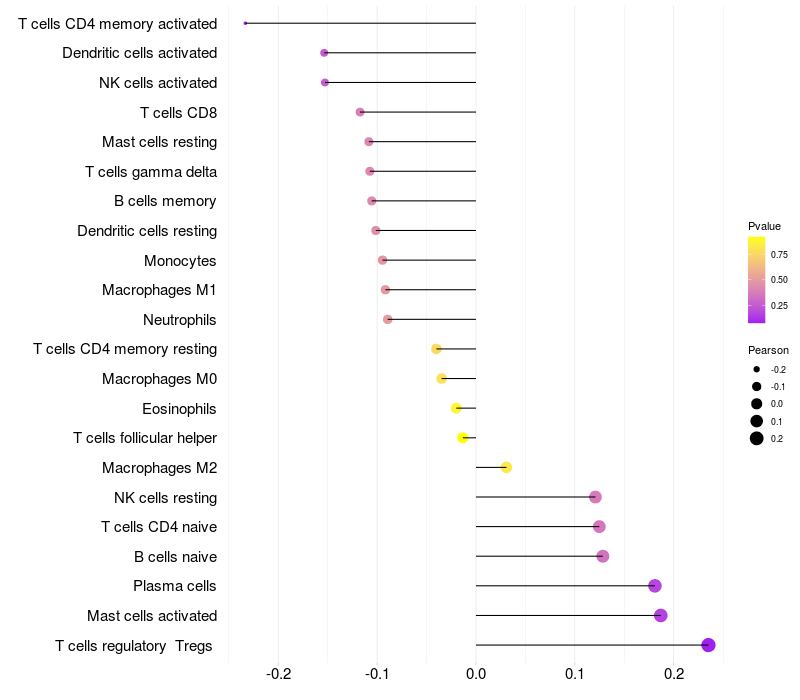Image resolution: width=800 pixels, height=700 pixels.
Task: Click the T cells follicular helper label
Action: tap(145, 438)
